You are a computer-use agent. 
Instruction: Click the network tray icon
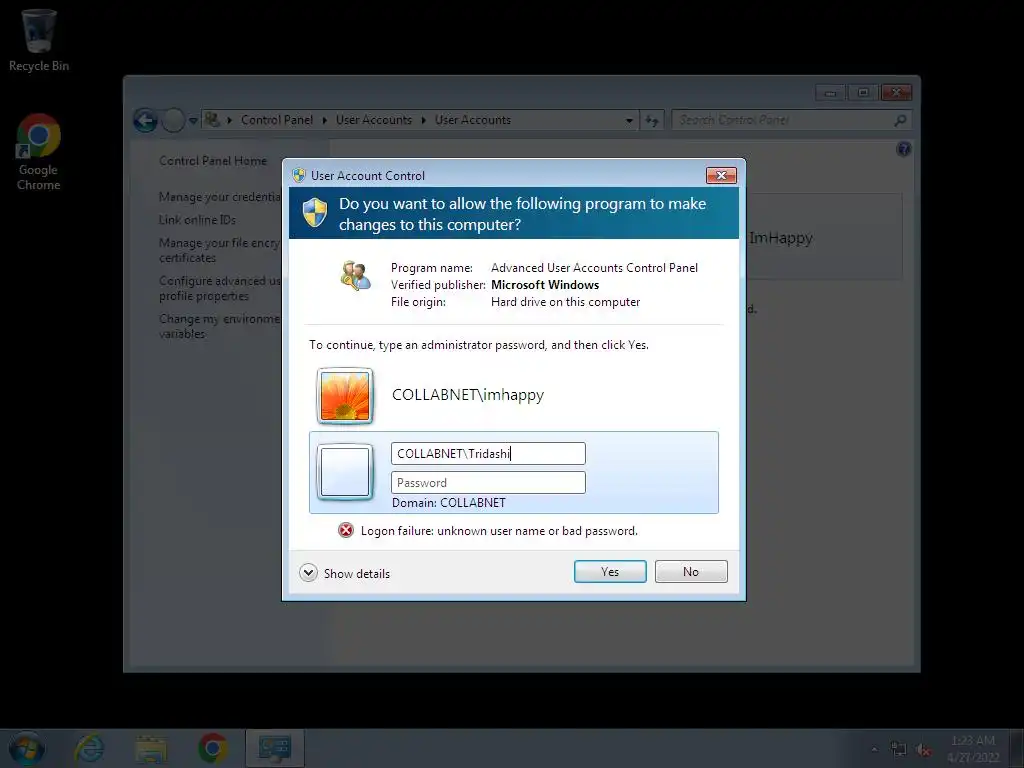click(x=899, y=749)
